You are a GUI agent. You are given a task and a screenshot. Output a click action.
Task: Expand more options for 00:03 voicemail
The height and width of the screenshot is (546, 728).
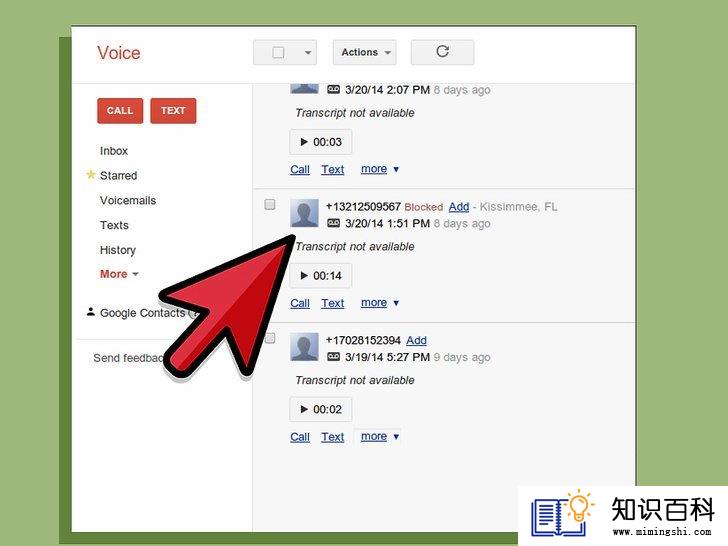(x=379, y=169)
